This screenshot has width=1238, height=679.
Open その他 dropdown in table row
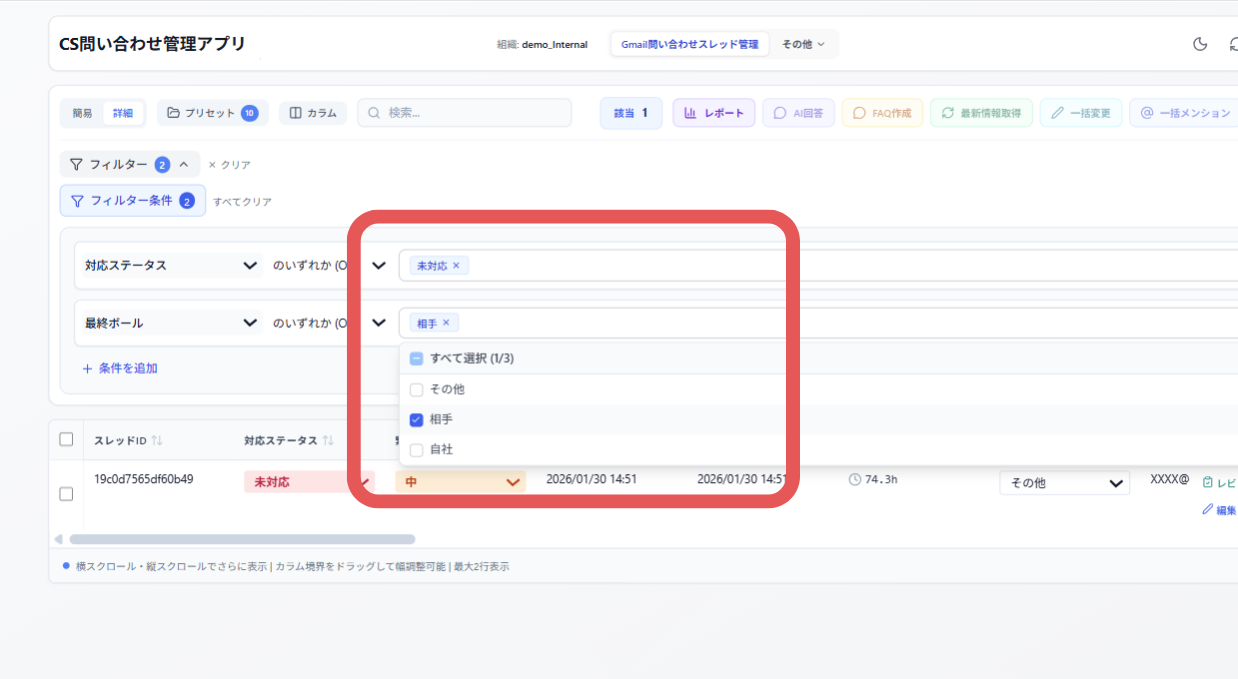[x=1065, y=483]
